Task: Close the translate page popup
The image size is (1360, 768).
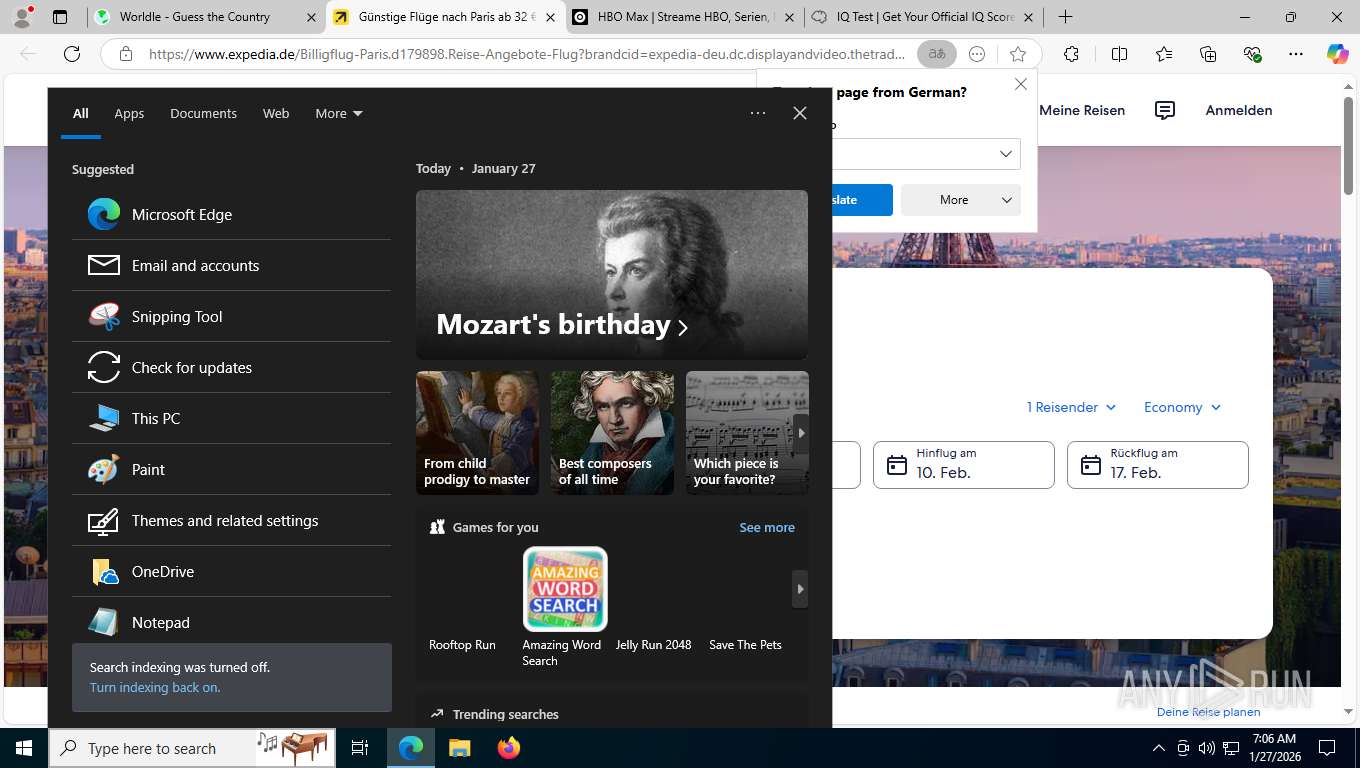Action: point(1021,84)
